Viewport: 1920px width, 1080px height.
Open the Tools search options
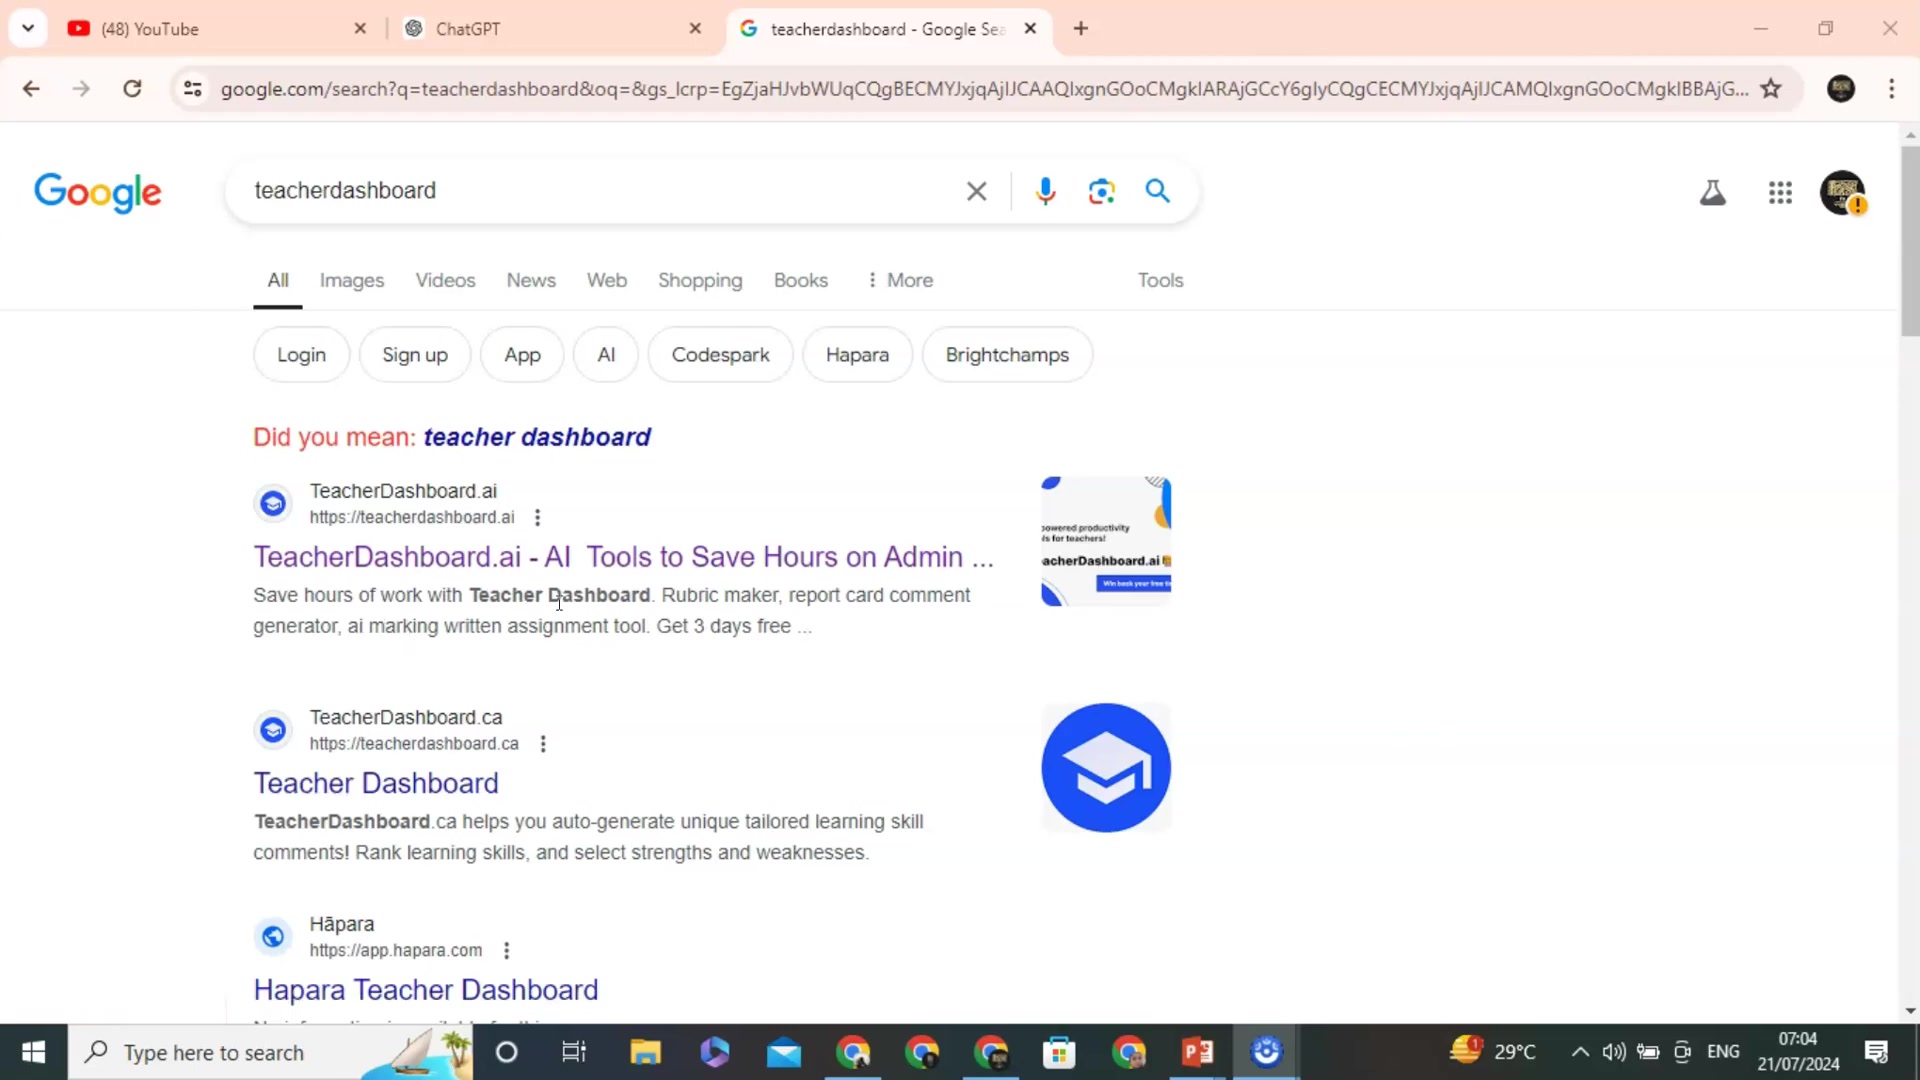click(1160, 281)
